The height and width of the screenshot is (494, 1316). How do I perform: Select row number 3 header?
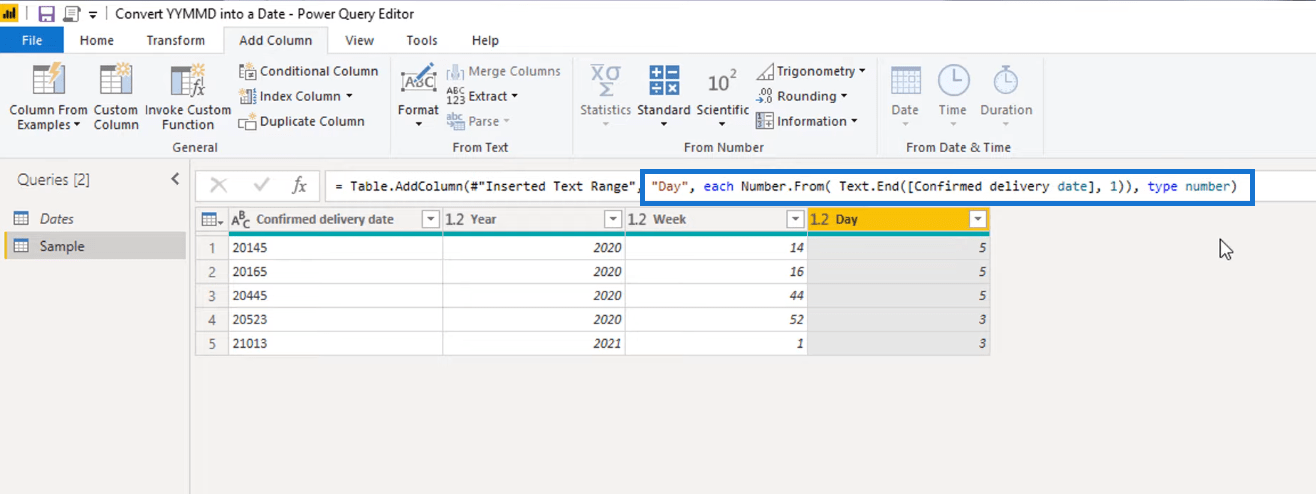212,295
